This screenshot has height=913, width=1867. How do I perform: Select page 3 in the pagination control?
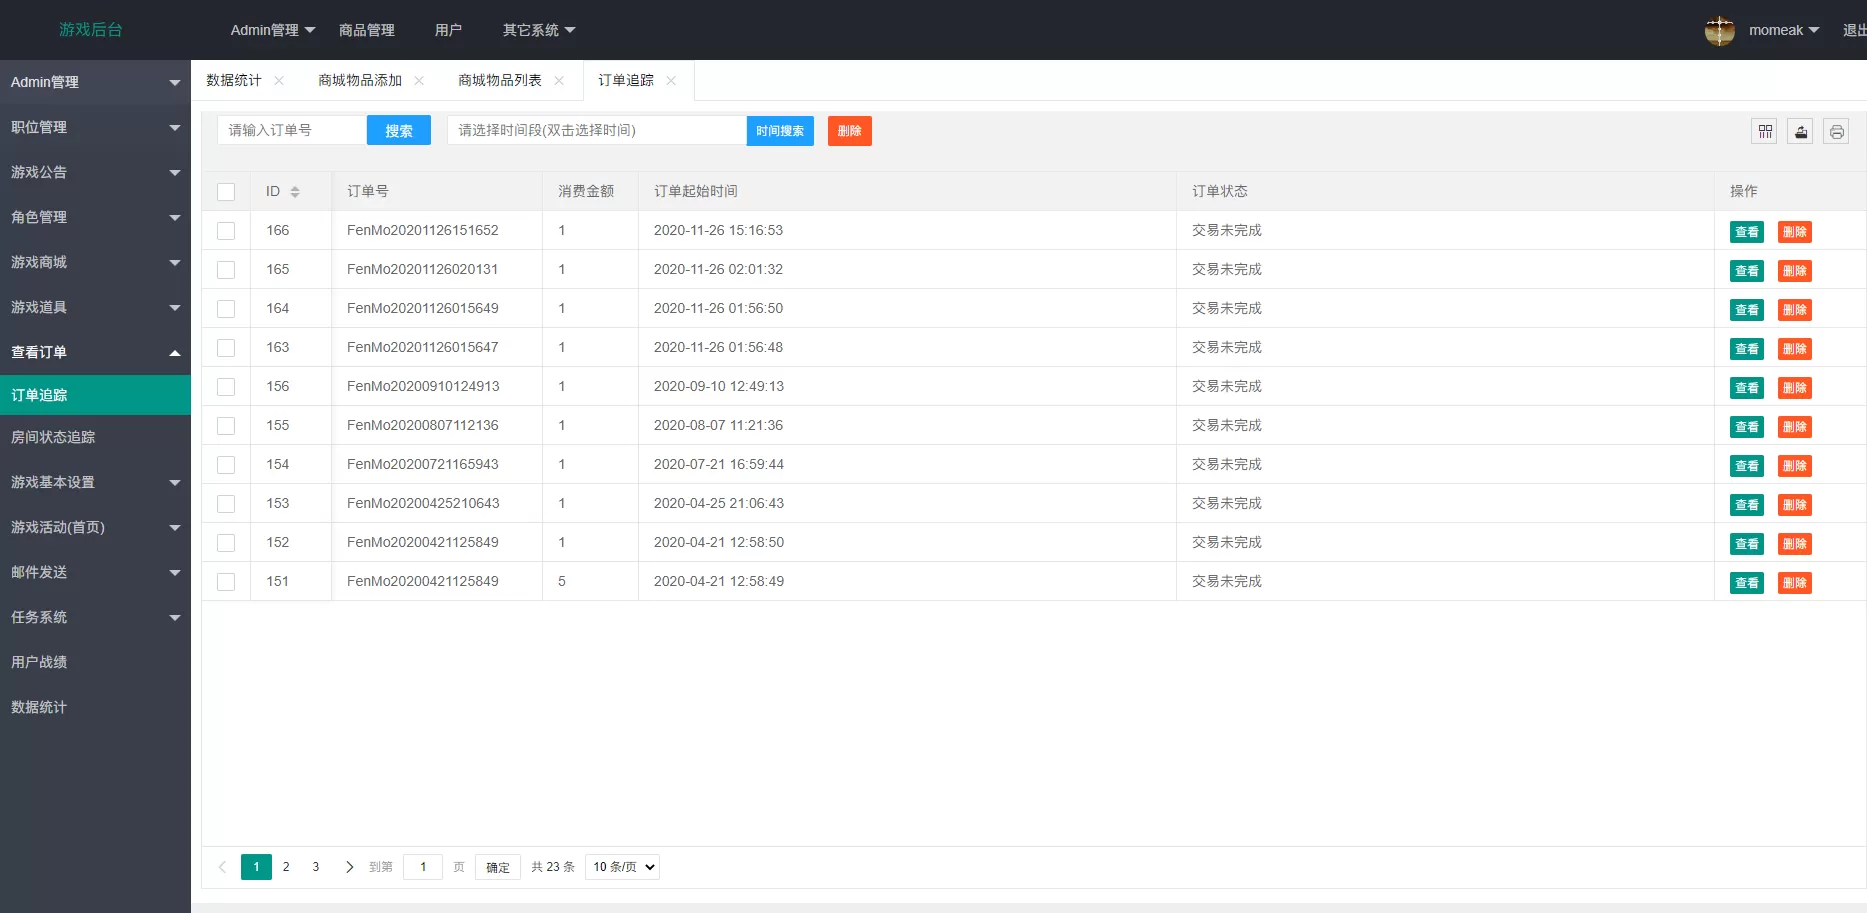(315, 866)
